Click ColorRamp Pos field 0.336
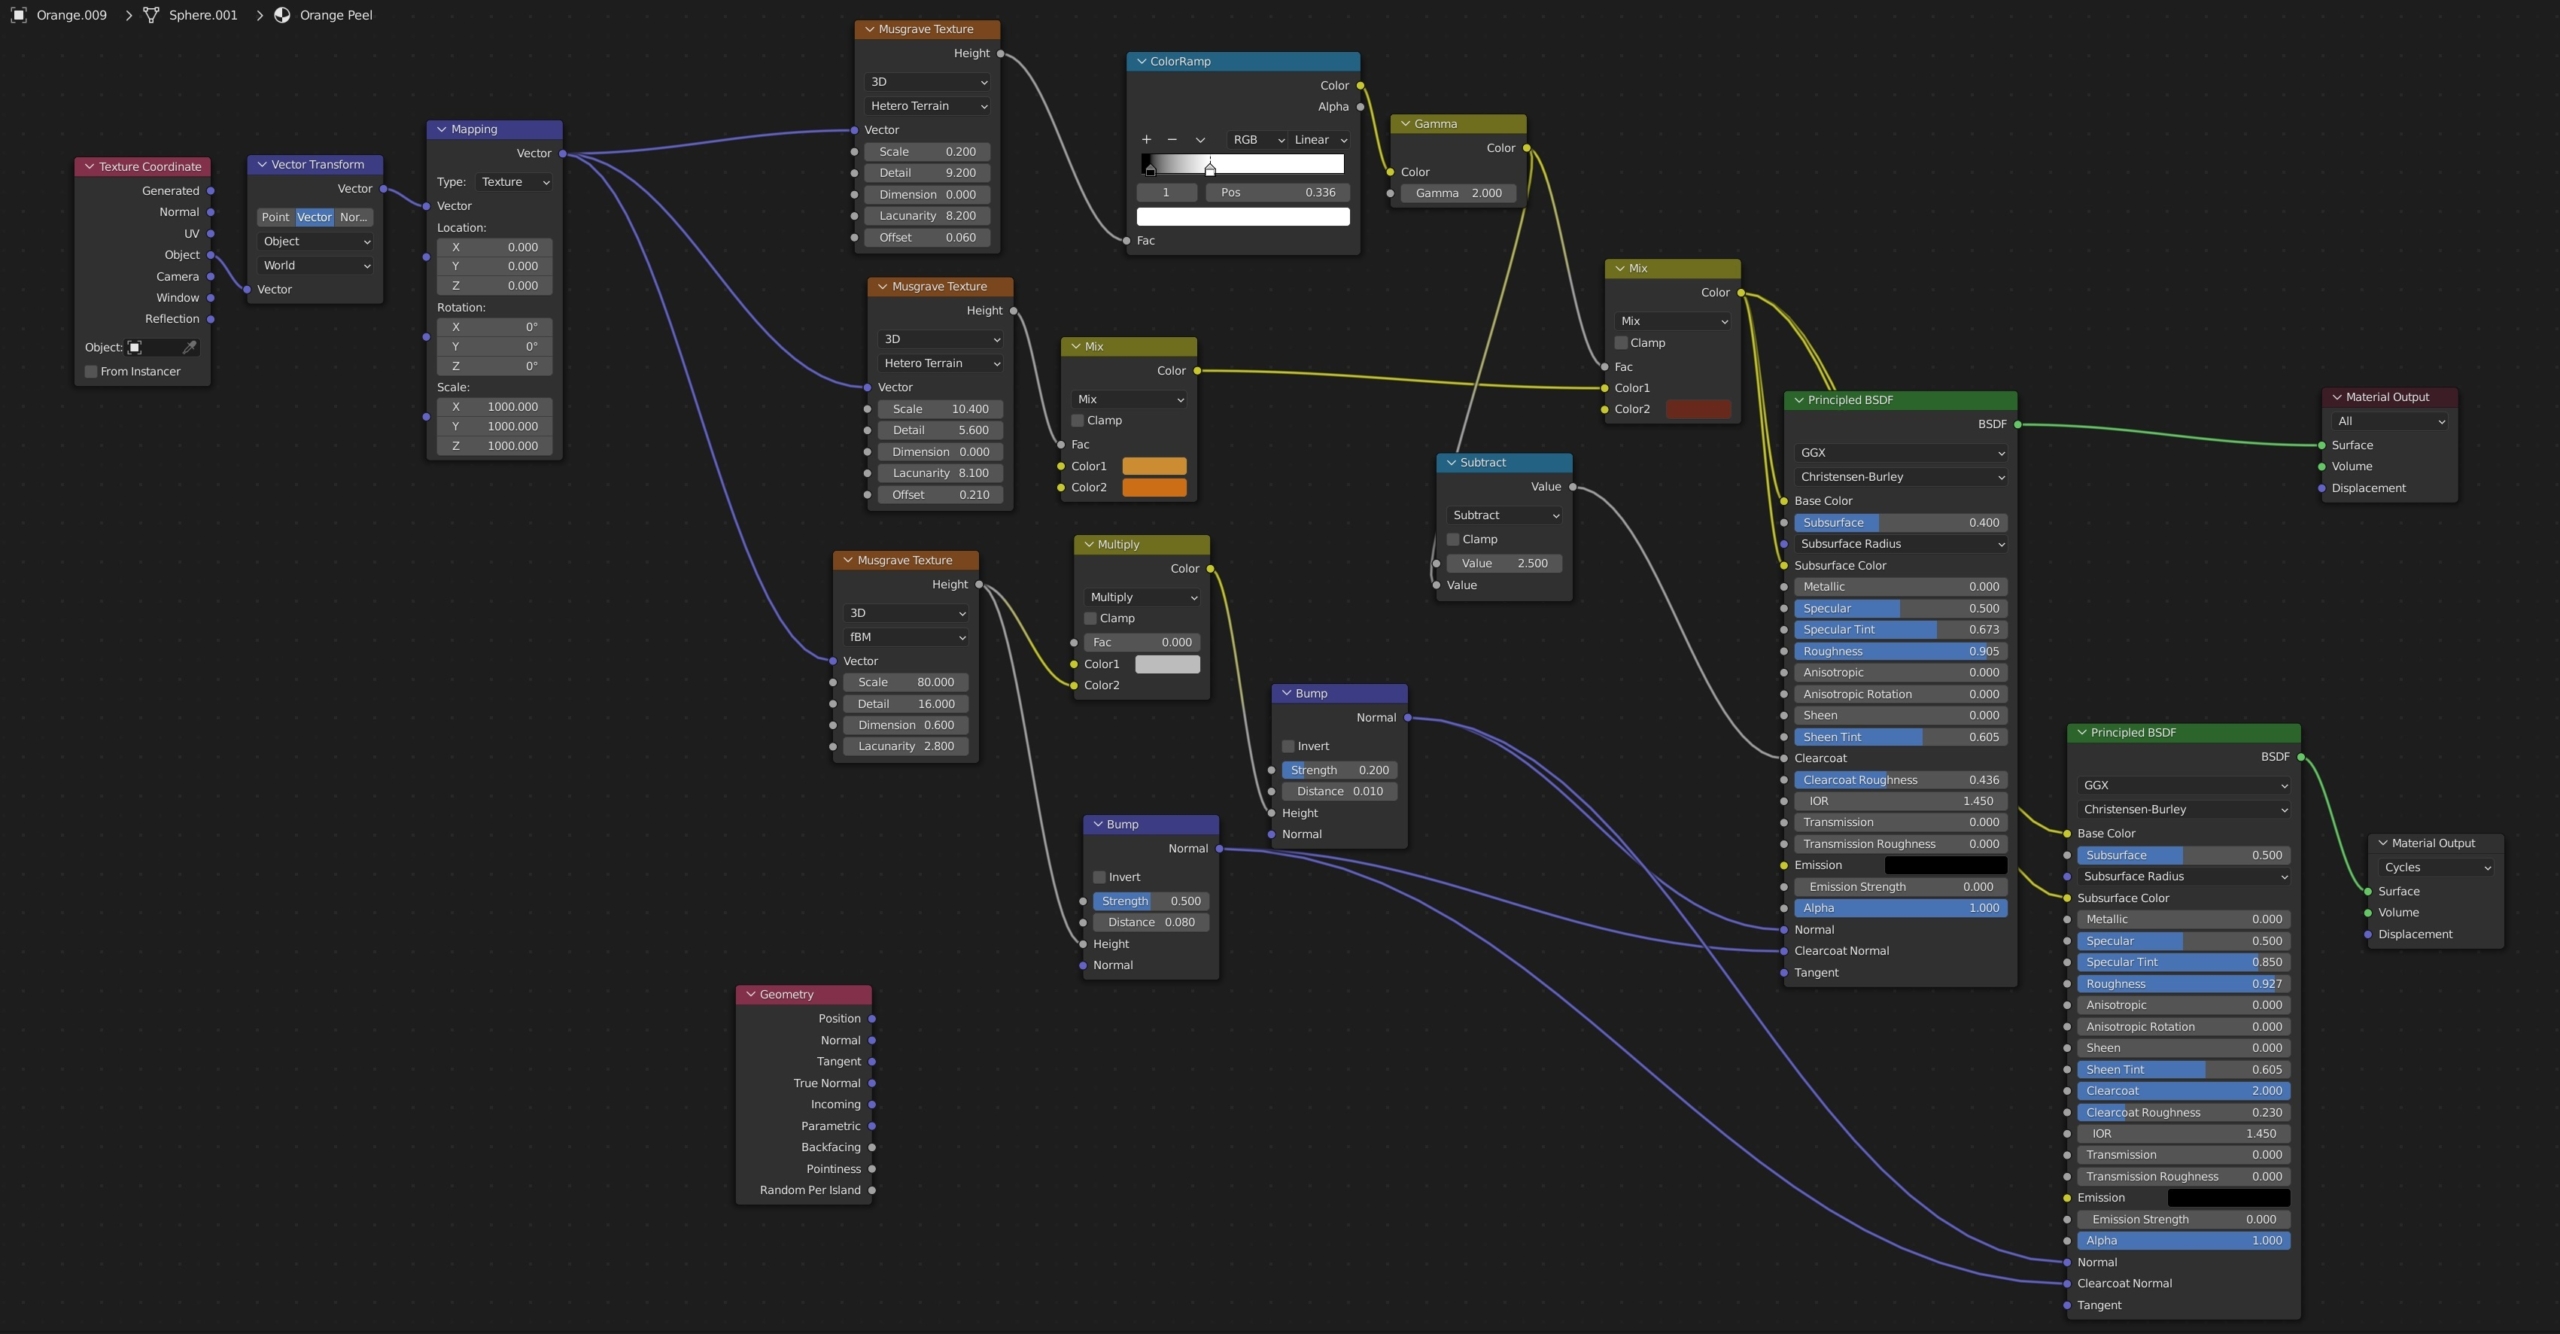 click(x=1277, y=193)
